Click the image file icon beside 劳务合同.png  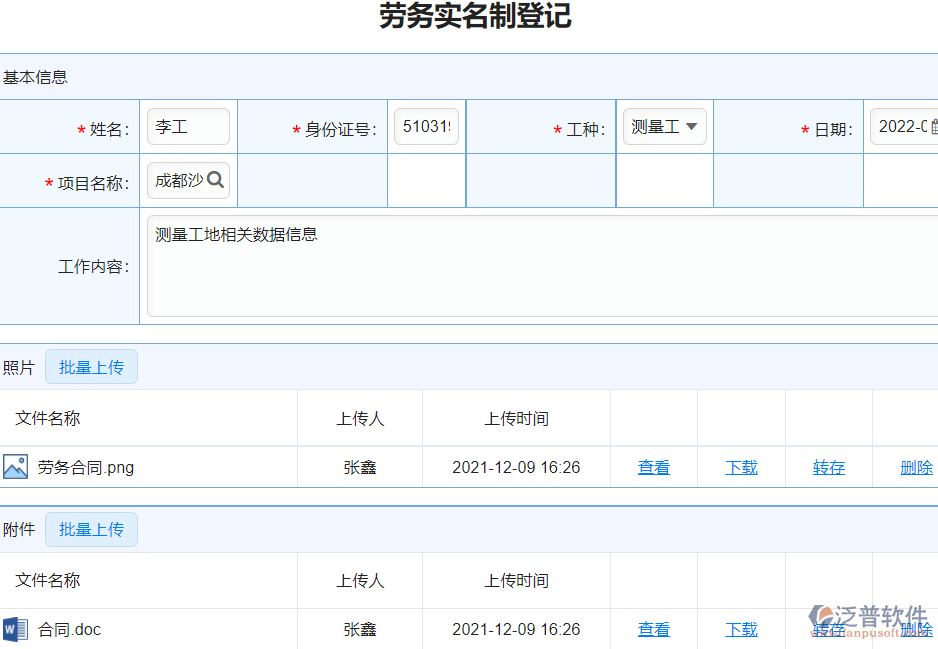coord(16,467)
